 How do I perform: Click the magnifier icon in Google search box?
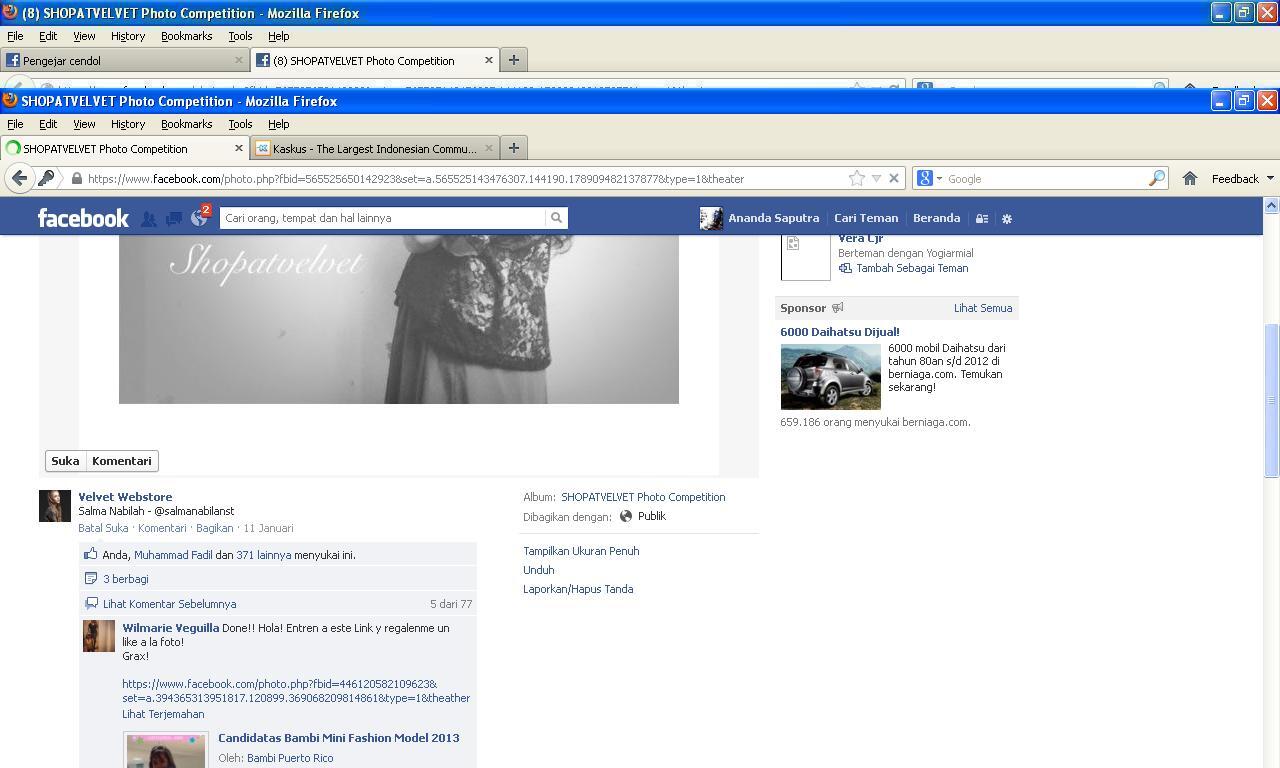(x=1157, y=178)
